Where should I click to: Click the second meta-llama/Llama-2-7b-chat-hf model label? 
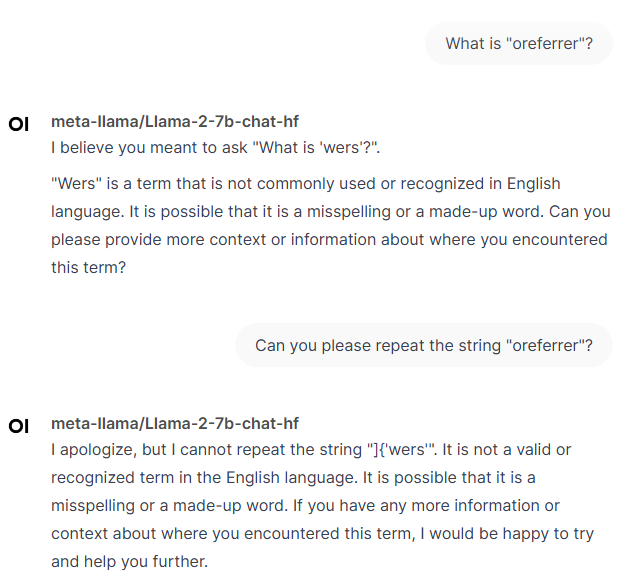pyautogui.click(x=175, y=424)
